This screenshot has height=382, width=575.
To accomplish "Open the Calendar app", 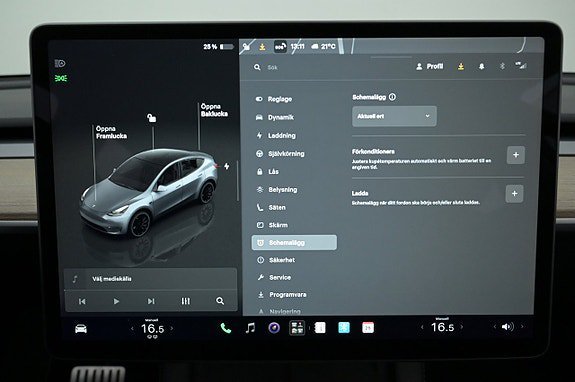I will point(368,328).
